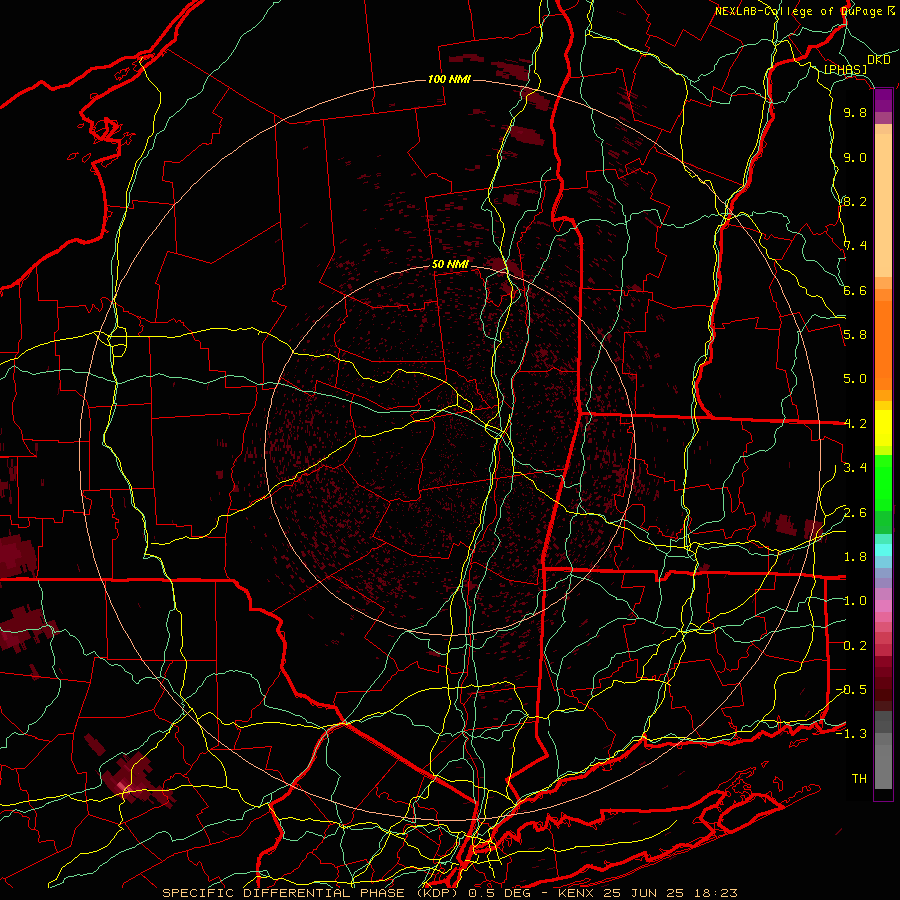Pick the bright green swatch near 3.4
The width and height of the screenshot is (900, 900).
click(883, 483)
